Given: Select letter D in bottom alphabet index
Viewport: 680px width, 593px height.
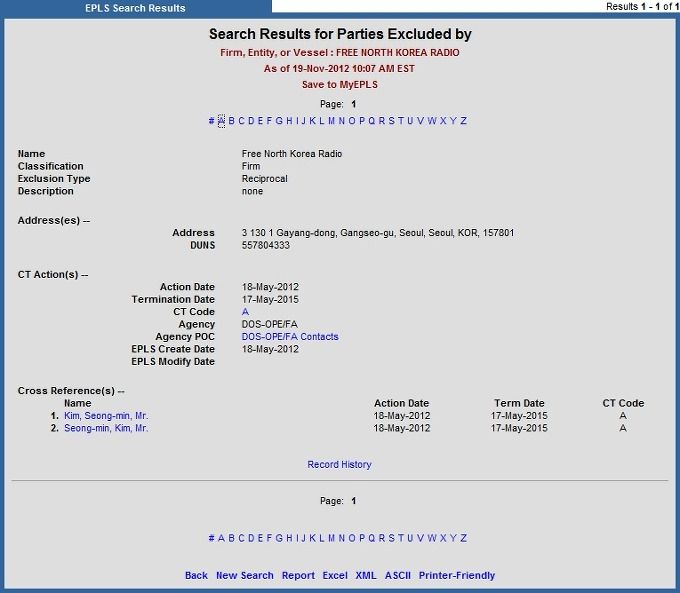Looking at the screenshot, I should (251, 538).
